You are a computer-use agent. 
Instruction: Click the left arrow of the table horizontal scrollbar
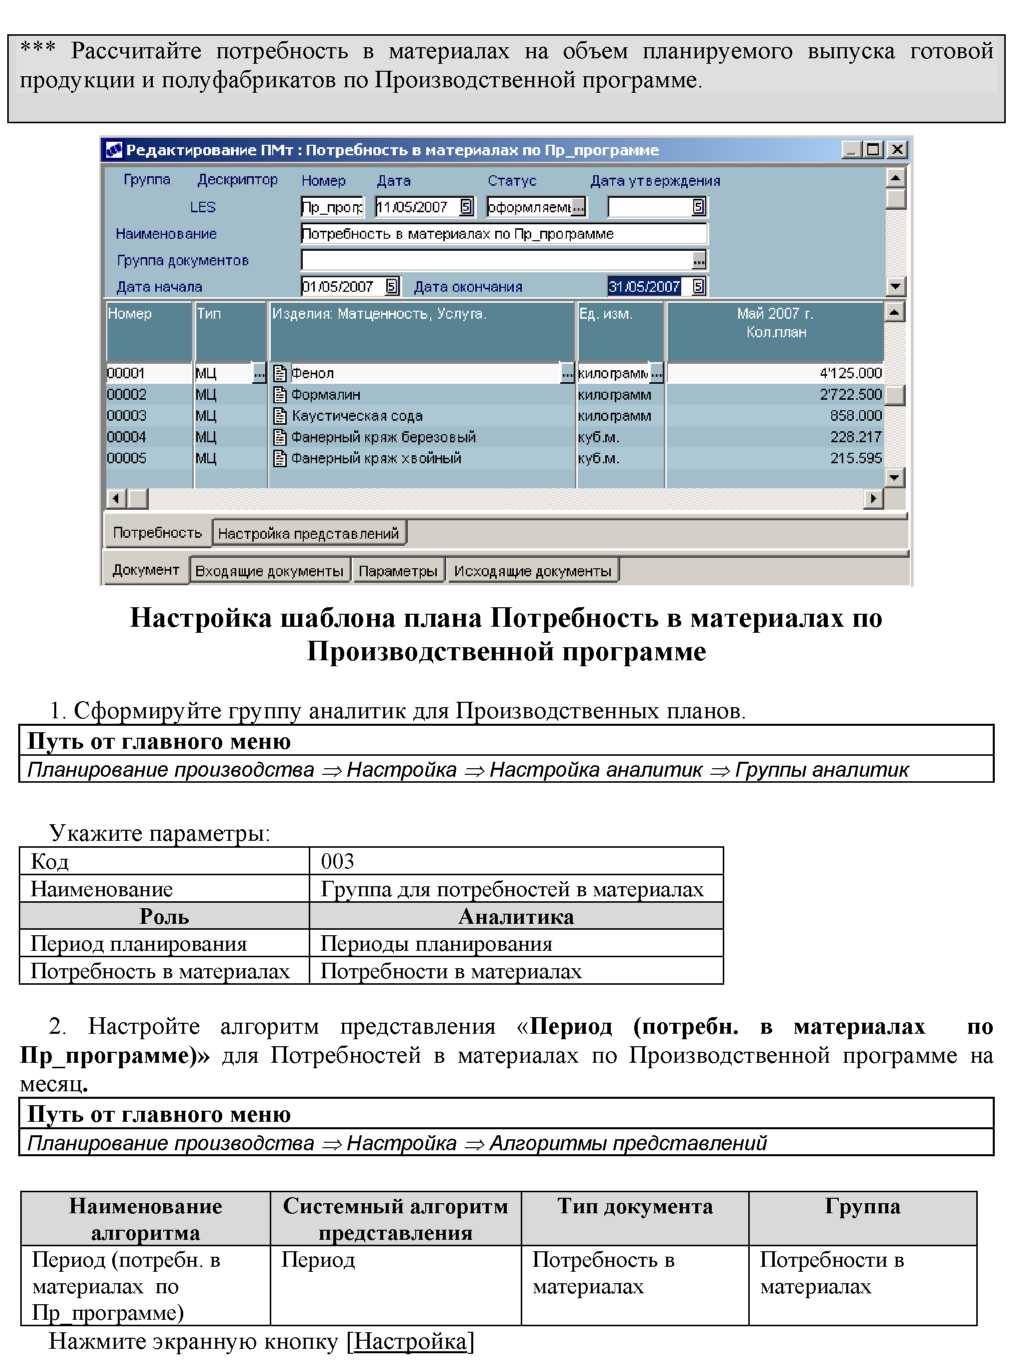[x=116, y=498]
